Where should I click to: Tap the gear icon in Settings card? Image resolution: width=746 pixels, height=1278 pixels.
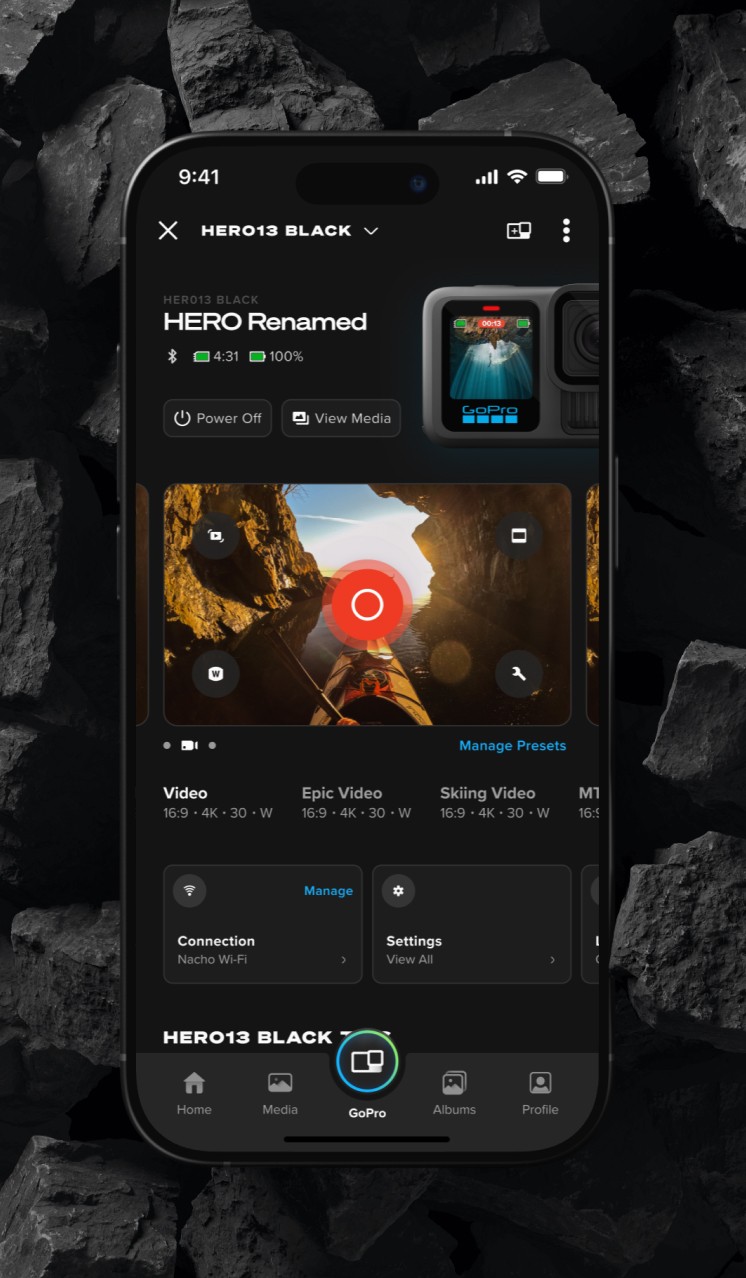(398, 890)
